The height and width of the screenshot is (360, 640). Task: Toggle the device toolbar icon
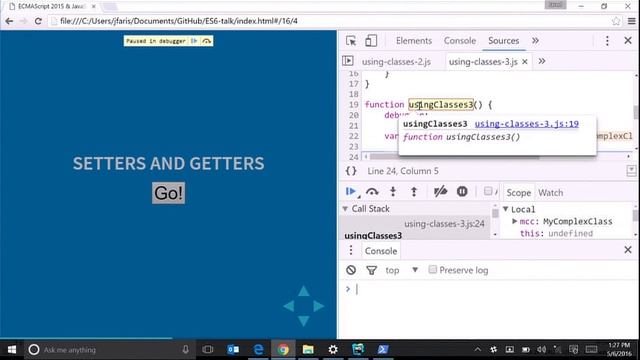point(371,41)
